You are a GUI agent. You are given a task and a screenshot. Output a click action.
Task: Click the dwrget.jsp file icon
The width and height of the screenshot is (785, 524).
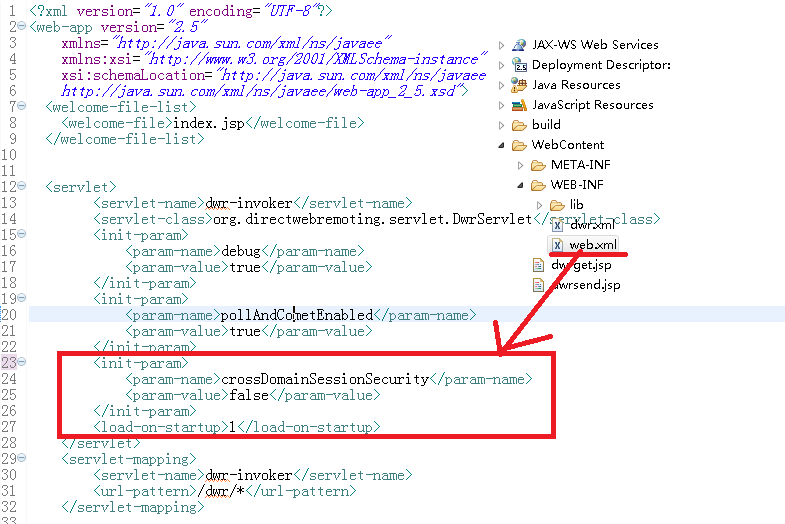pos(538,265)
